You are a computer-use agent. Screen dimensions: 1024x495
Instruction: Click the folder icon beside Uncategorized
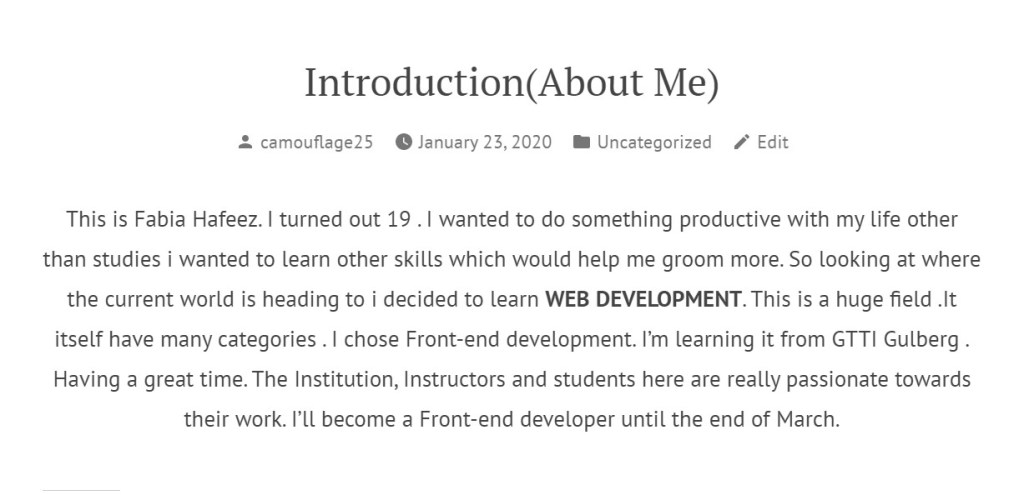point(581,142)
